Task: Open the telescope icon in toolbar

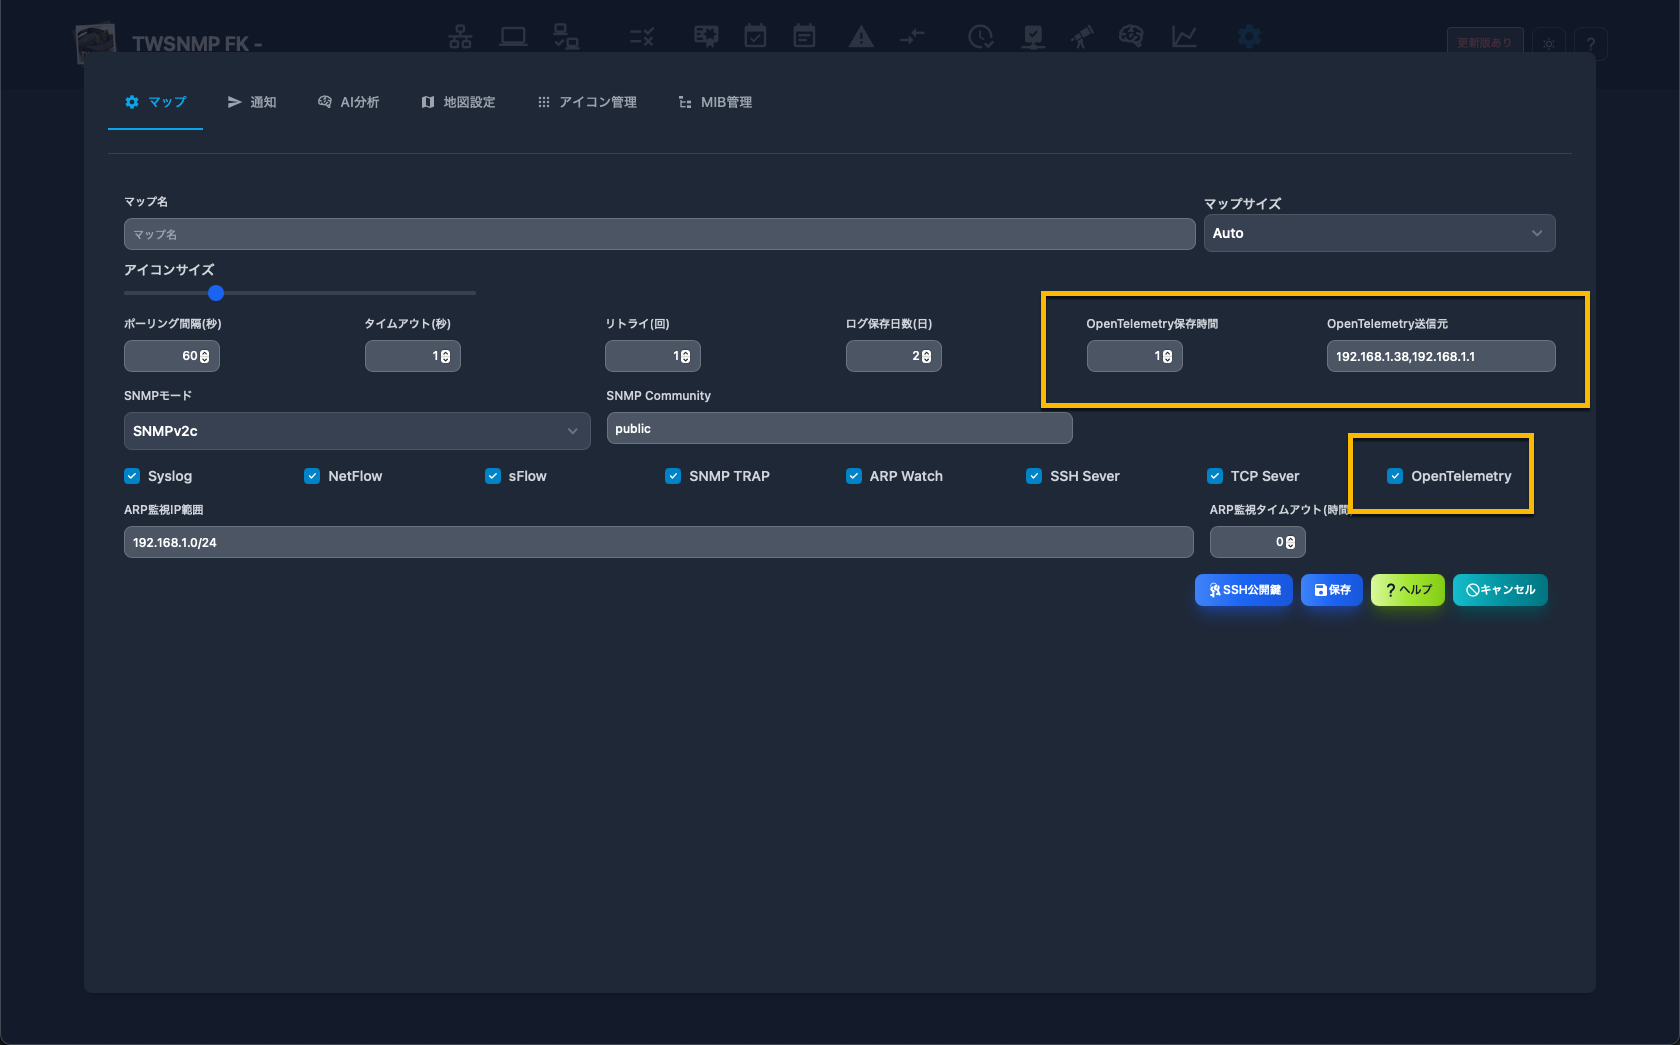Action: tap(1082, 37)
